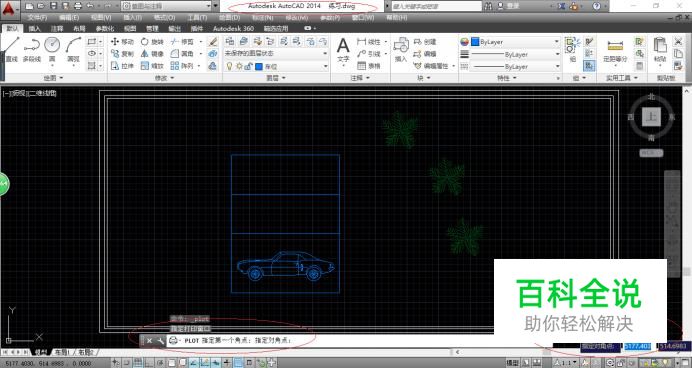Image resolution: width=692 pixels, height=368 pixels.
Task: Click the Rotate (旋转) tool
Action: [x=152, y=41]
